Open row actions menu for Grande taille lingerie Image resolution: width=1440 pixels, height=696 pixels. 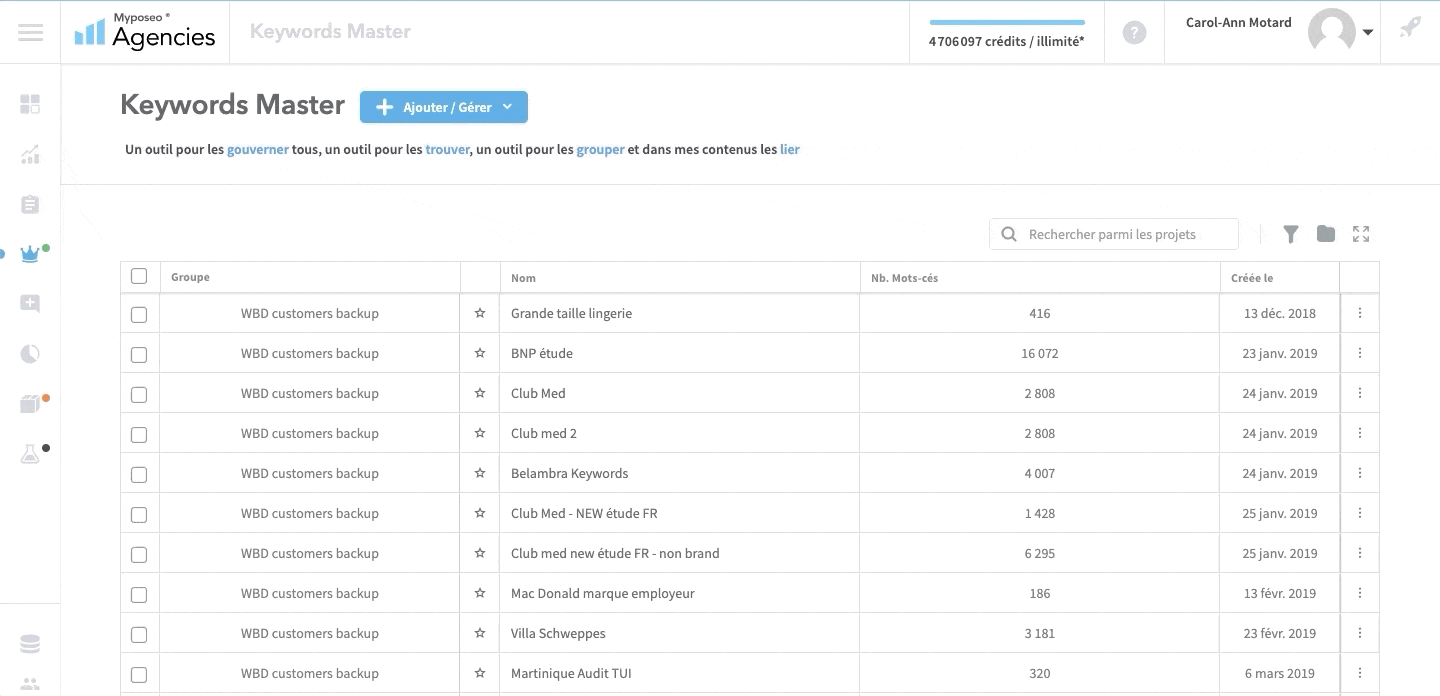[x=1360, y=313]
